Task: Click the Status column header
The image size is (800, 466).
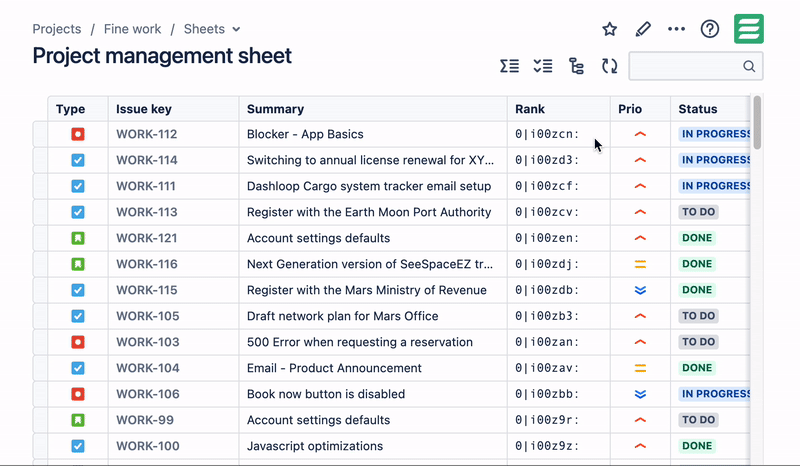Action: click(710, 109)
